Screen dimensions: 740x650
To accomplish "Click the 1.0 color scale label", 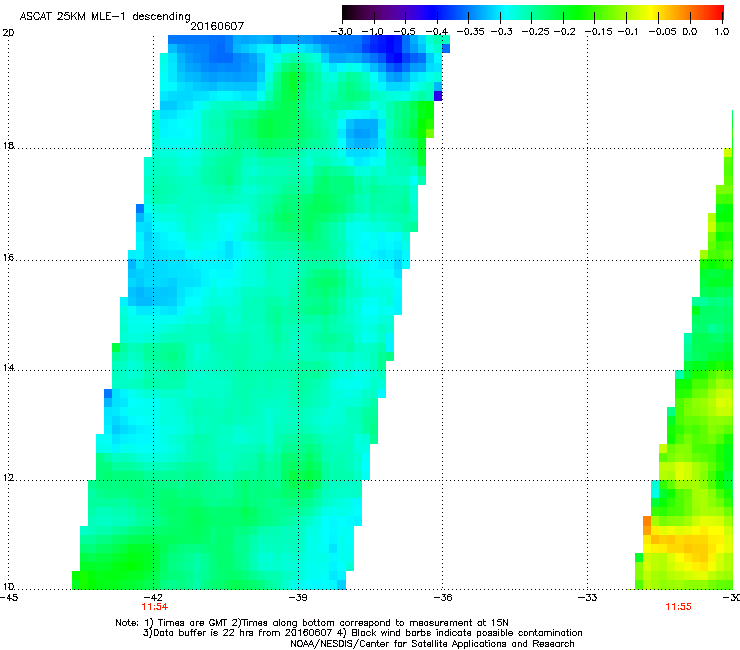I will 722,32.
